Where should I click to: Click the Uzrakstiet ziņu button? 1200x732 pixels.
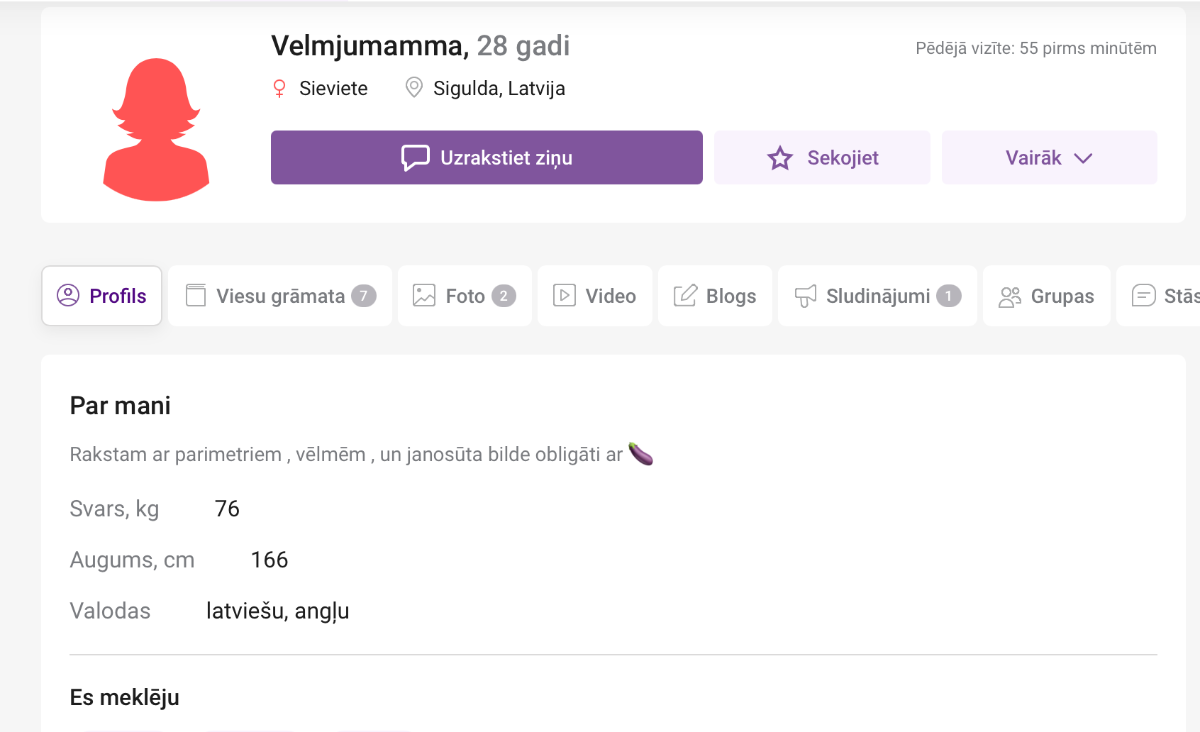point(487,158)
